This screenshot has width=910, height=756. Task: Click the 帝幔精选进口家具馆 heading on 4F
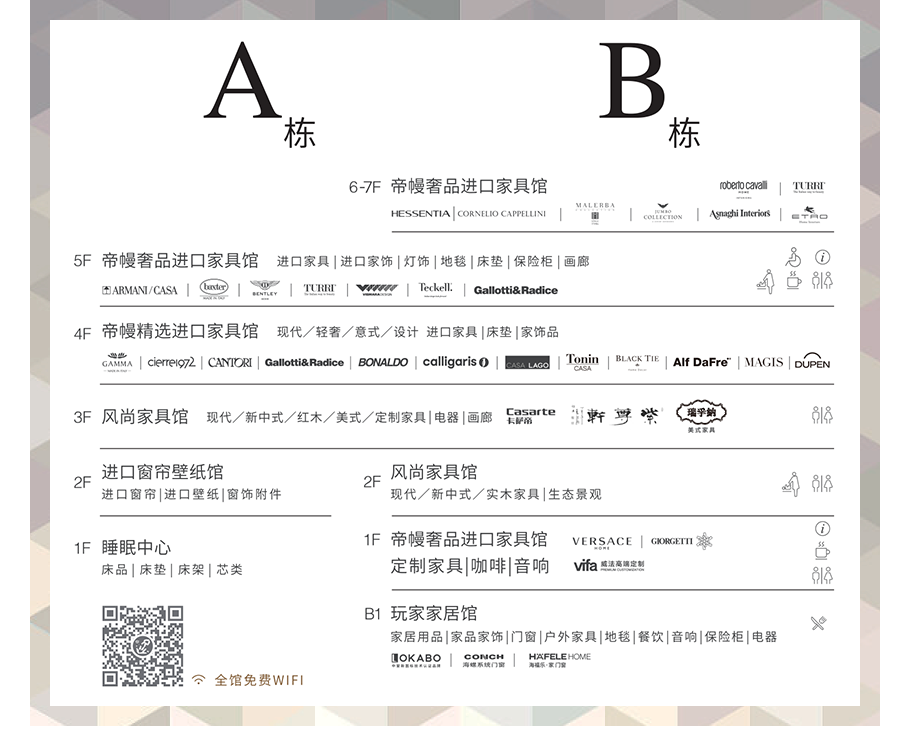point(180,331)
